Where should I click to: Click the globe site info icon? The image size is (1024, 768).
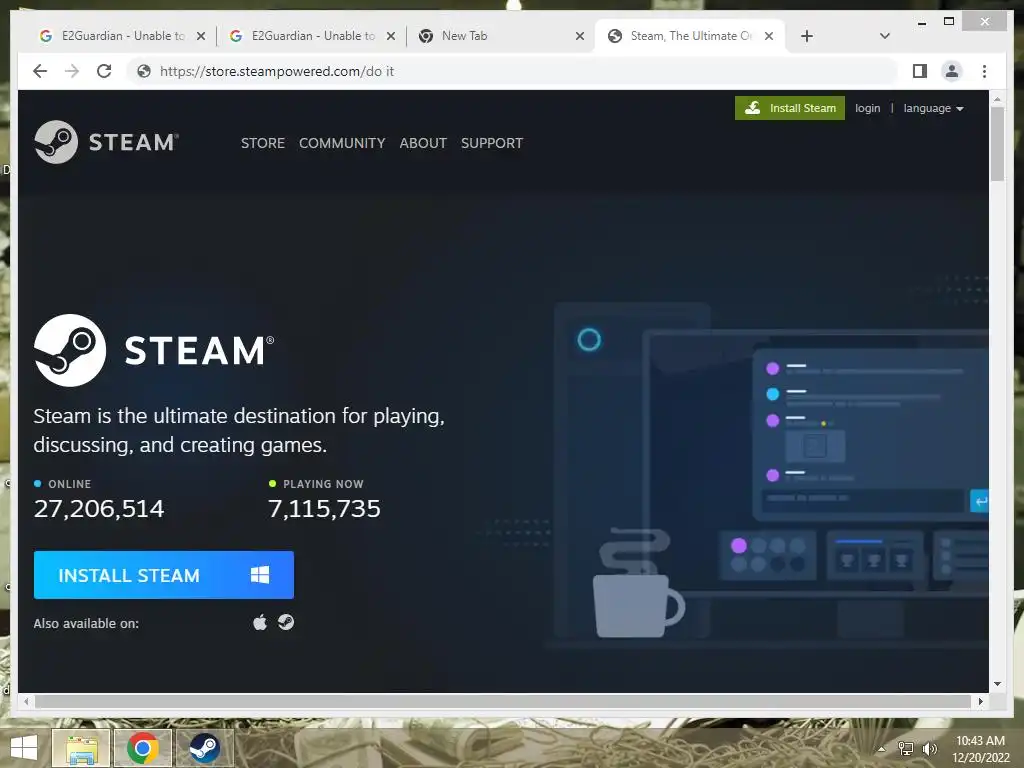(x=144, y=71)
